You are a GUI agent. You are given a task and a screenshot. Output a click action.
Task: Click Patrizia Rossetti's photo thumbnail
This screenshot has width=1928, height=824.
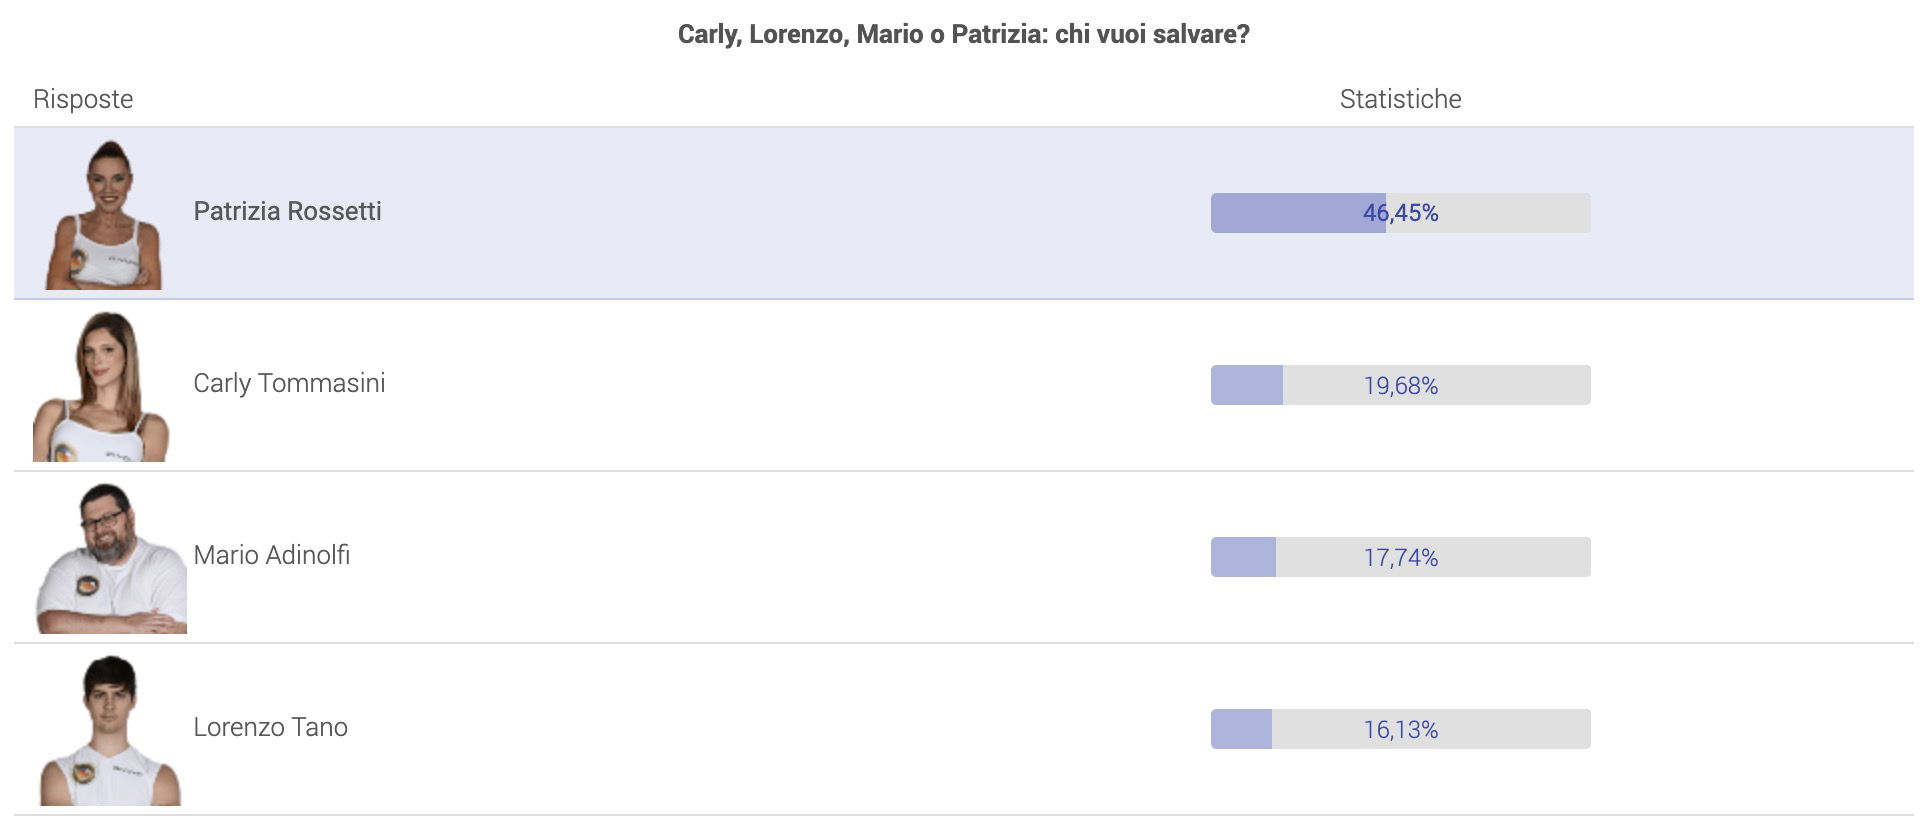click(x=104, y=214)
